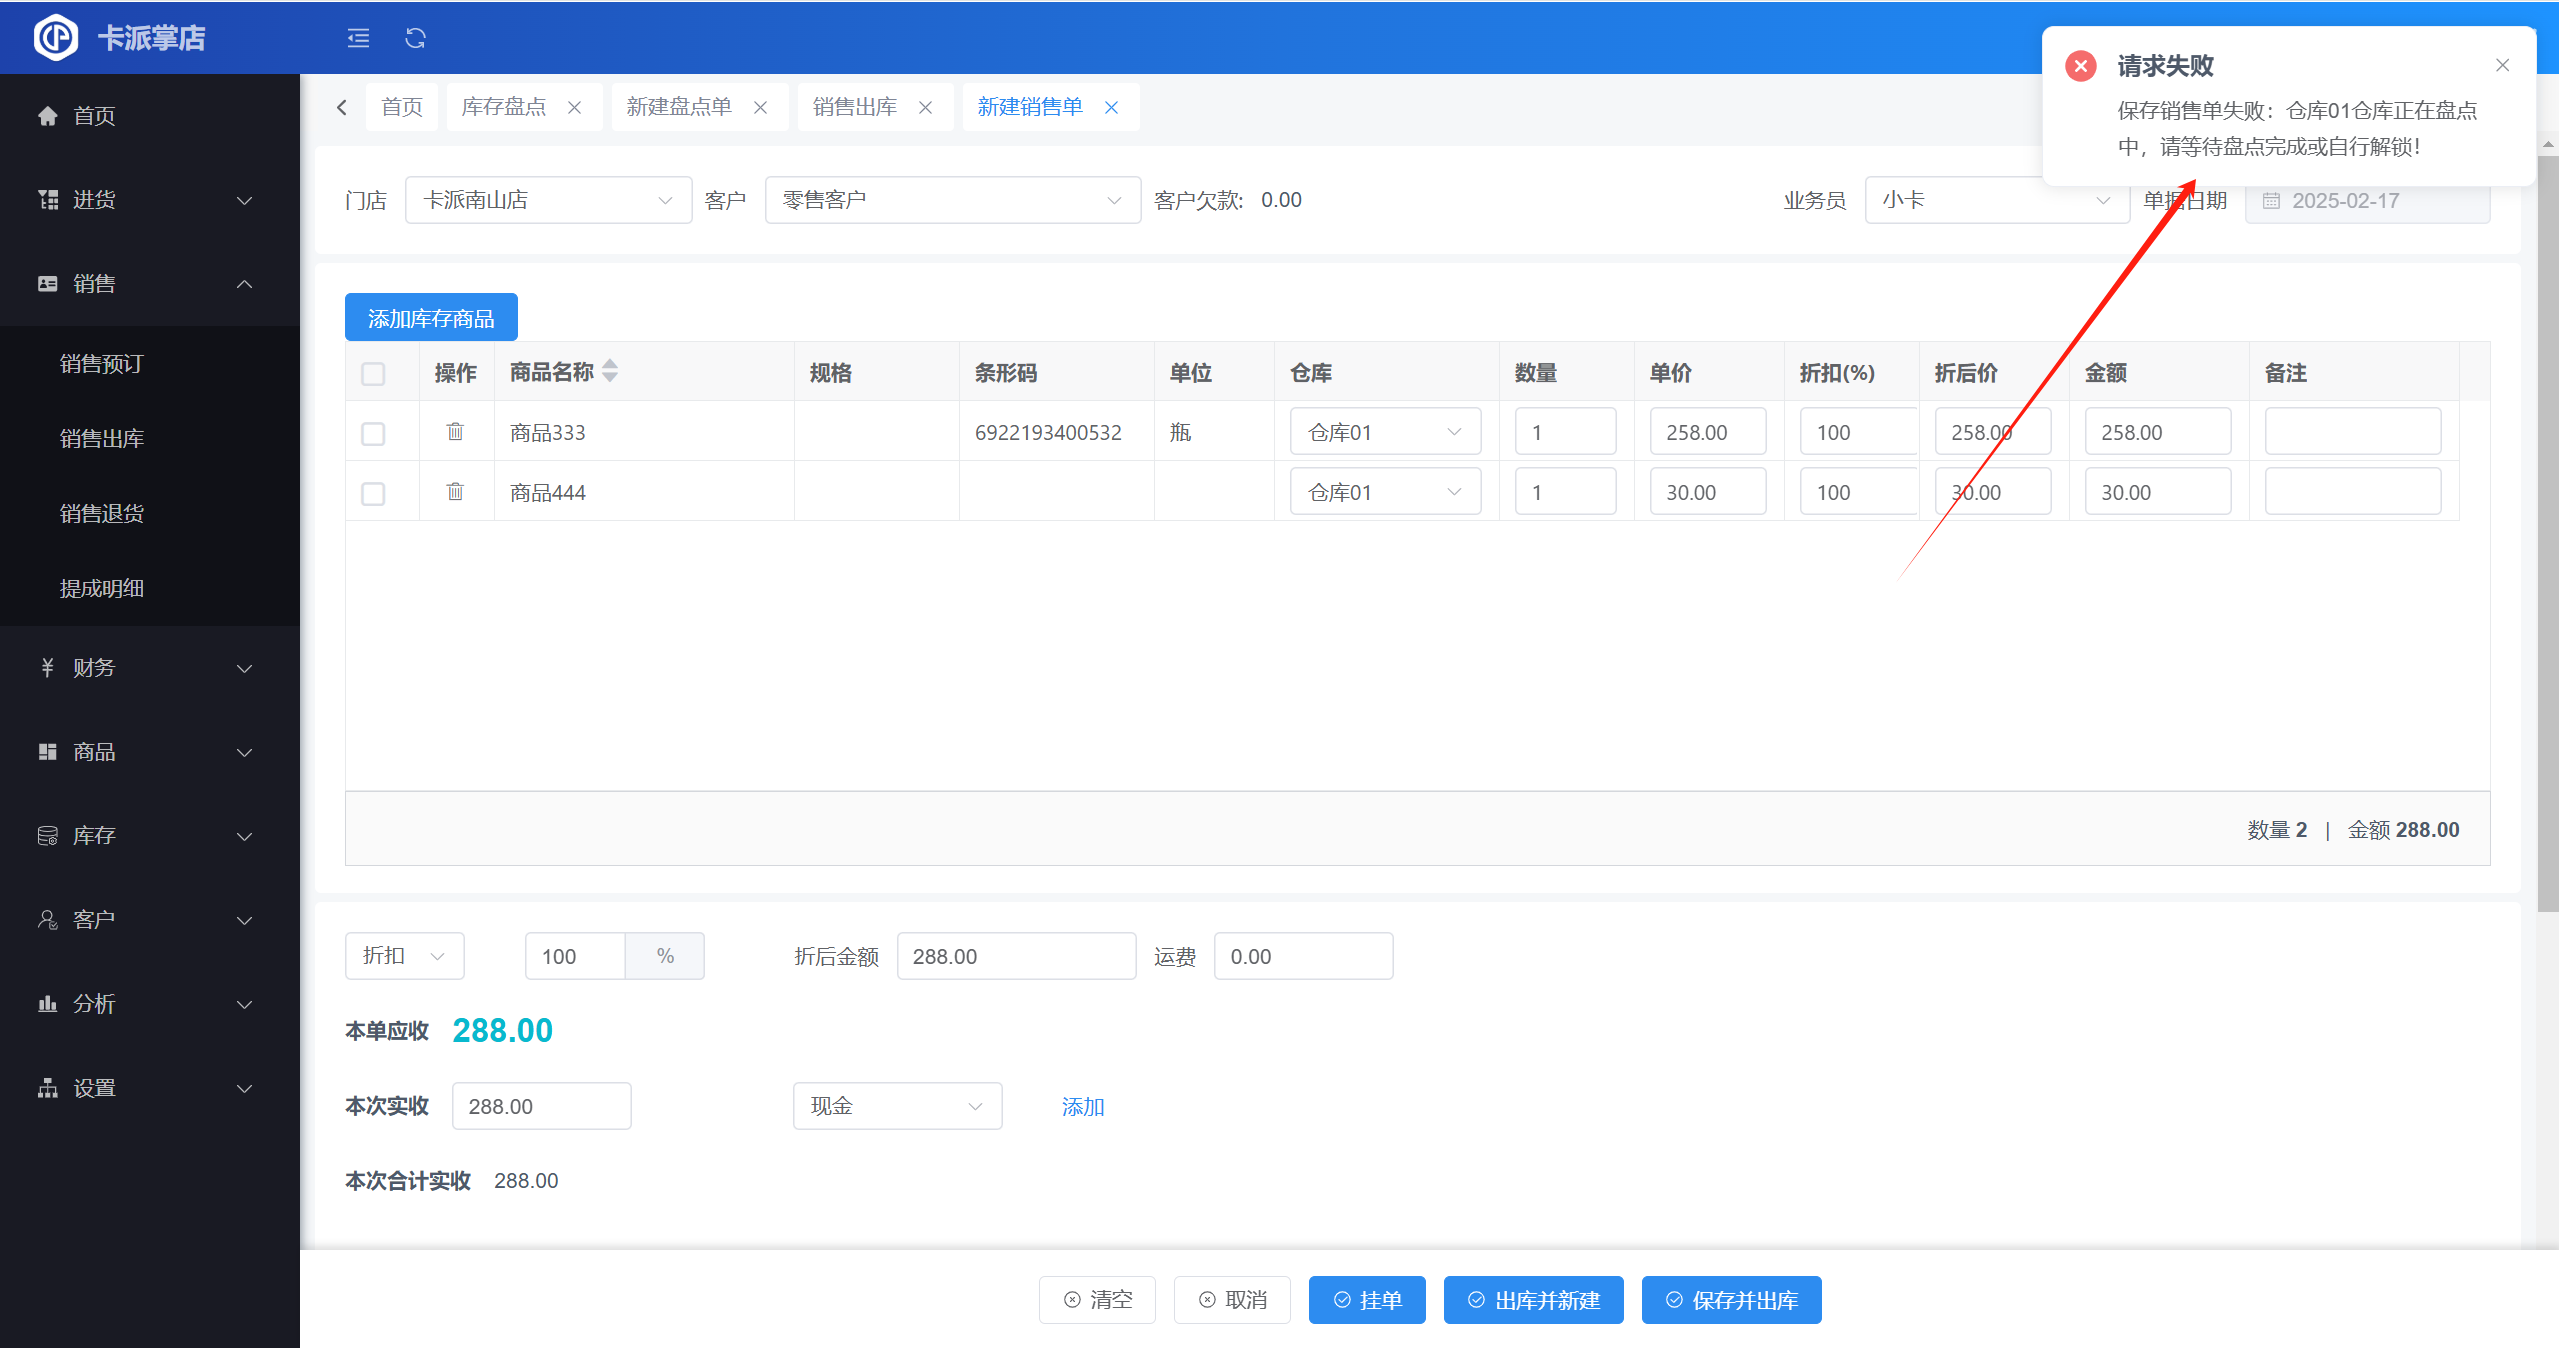Delete the 商品333 row with trash icon
2559x1348 pixels.
click(x=455, y=432)
